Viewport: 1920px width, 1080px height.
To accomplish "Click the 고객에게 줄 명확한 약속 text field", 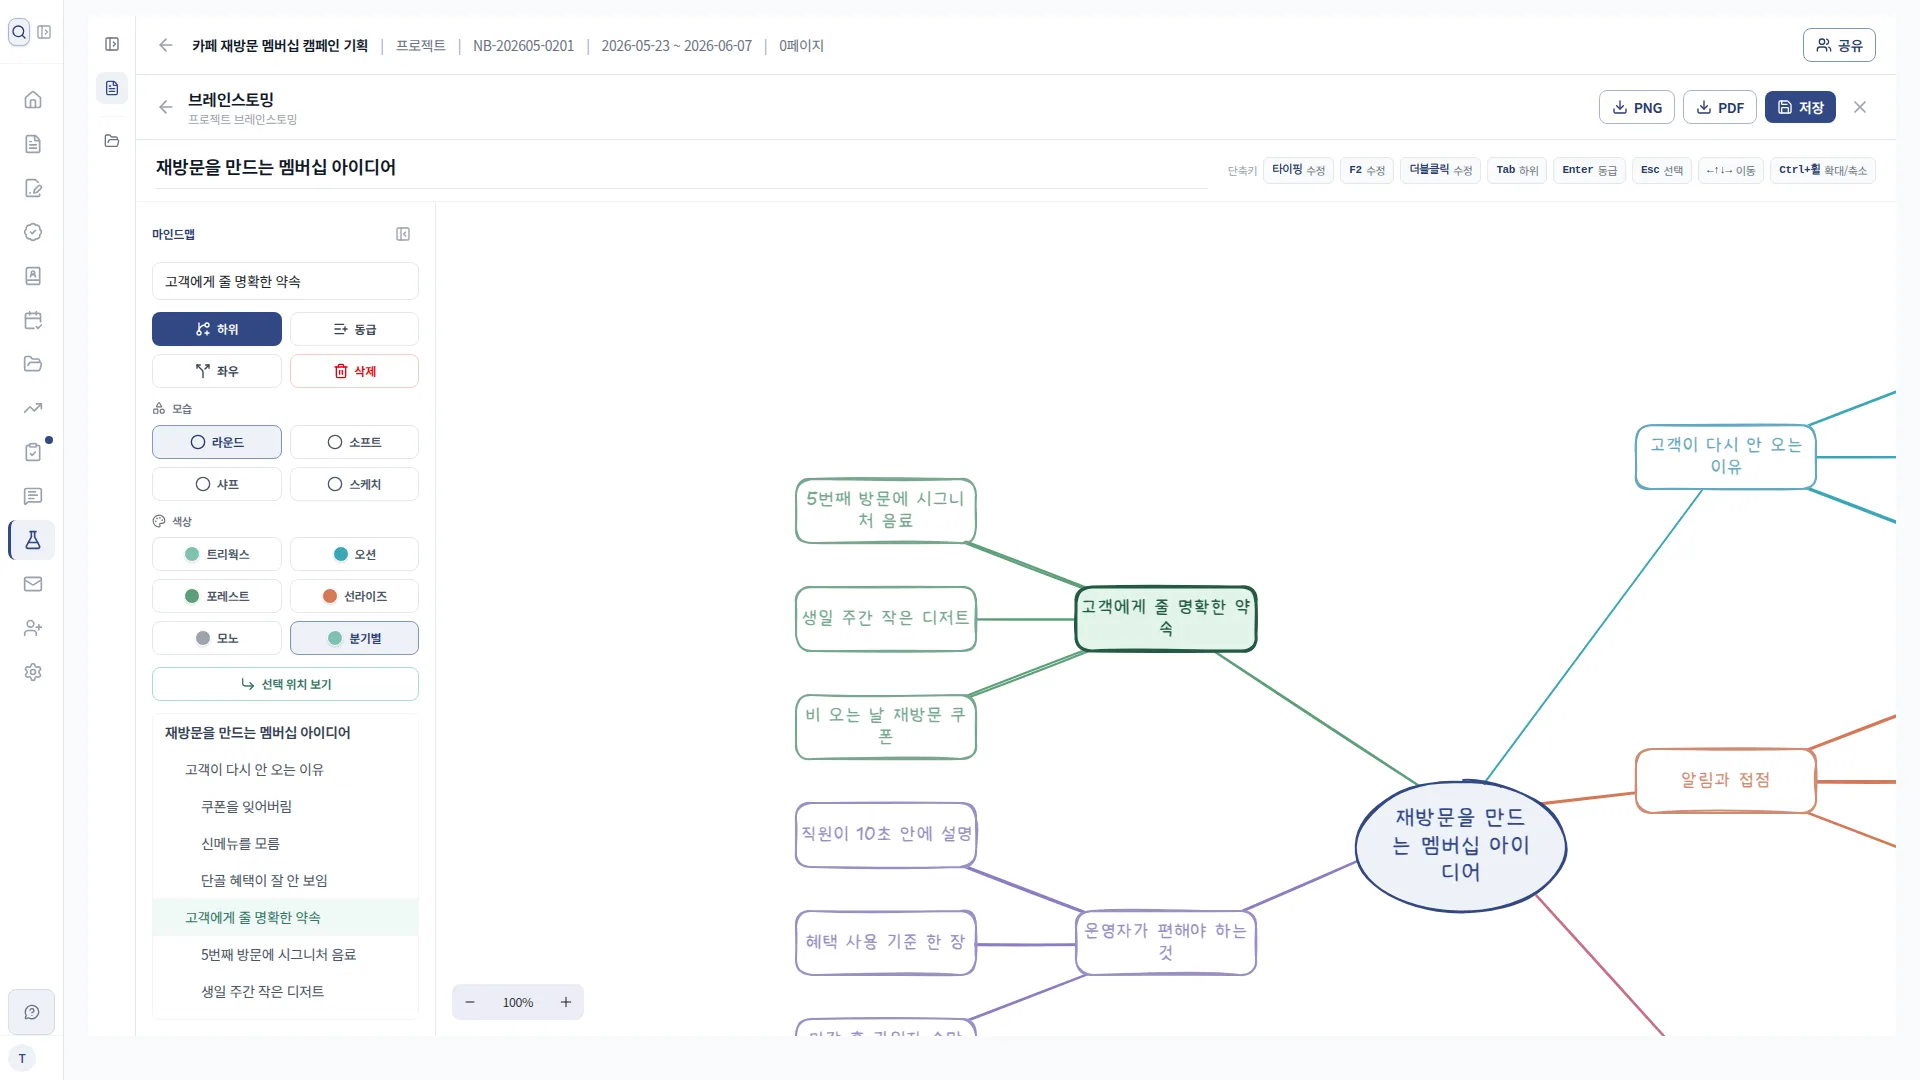I will [x=285, y=281].
